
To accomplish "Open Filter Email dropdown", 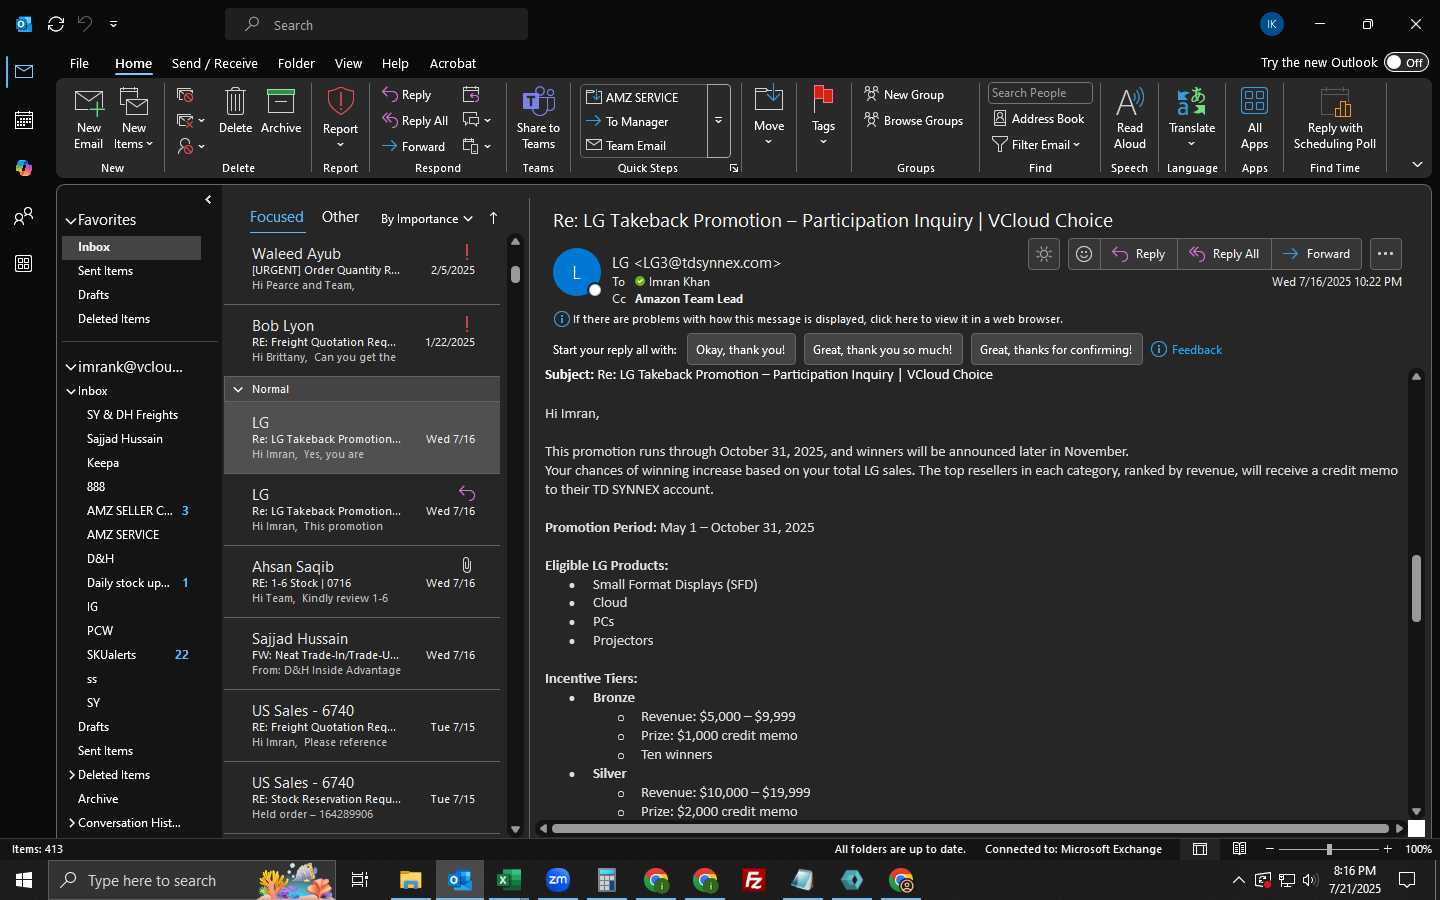I will coord(1036,145).
